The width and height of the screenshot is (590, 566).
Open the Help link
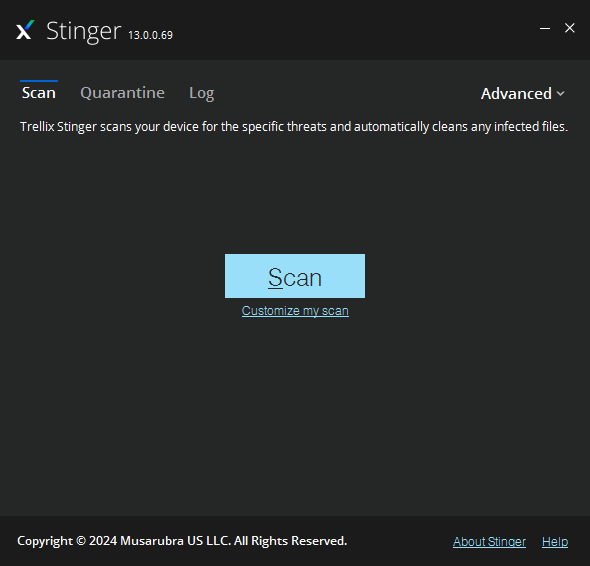pyautogui.click(x=555, y=542)
